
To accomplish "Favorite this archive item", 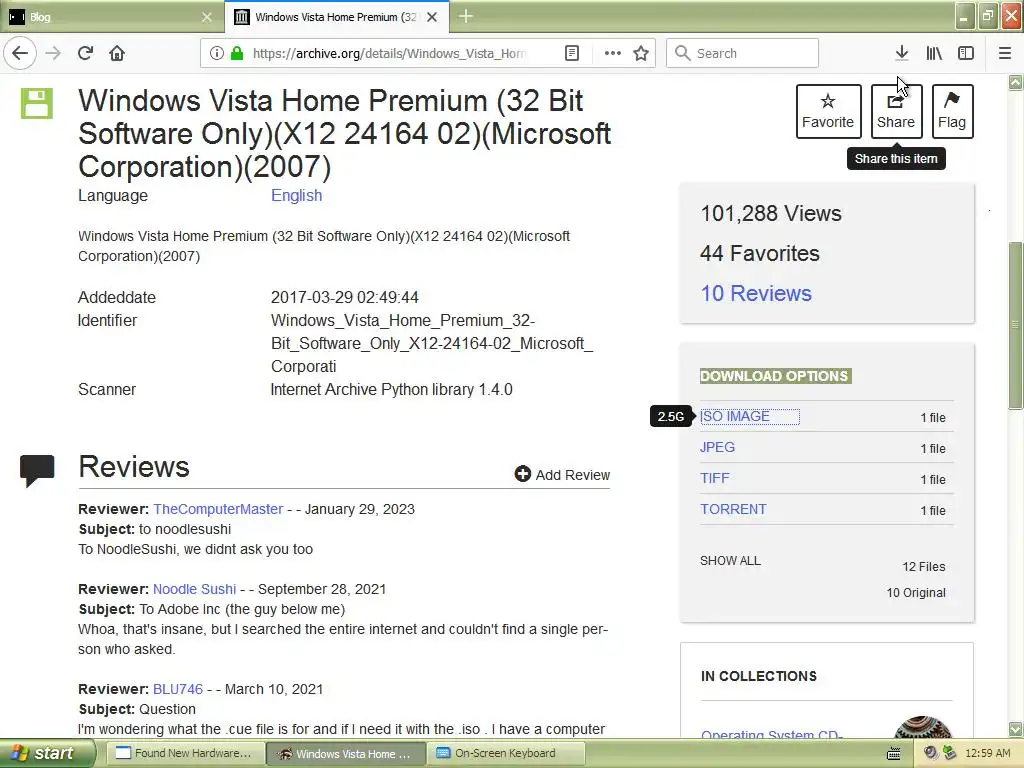I will pos(828,111).
